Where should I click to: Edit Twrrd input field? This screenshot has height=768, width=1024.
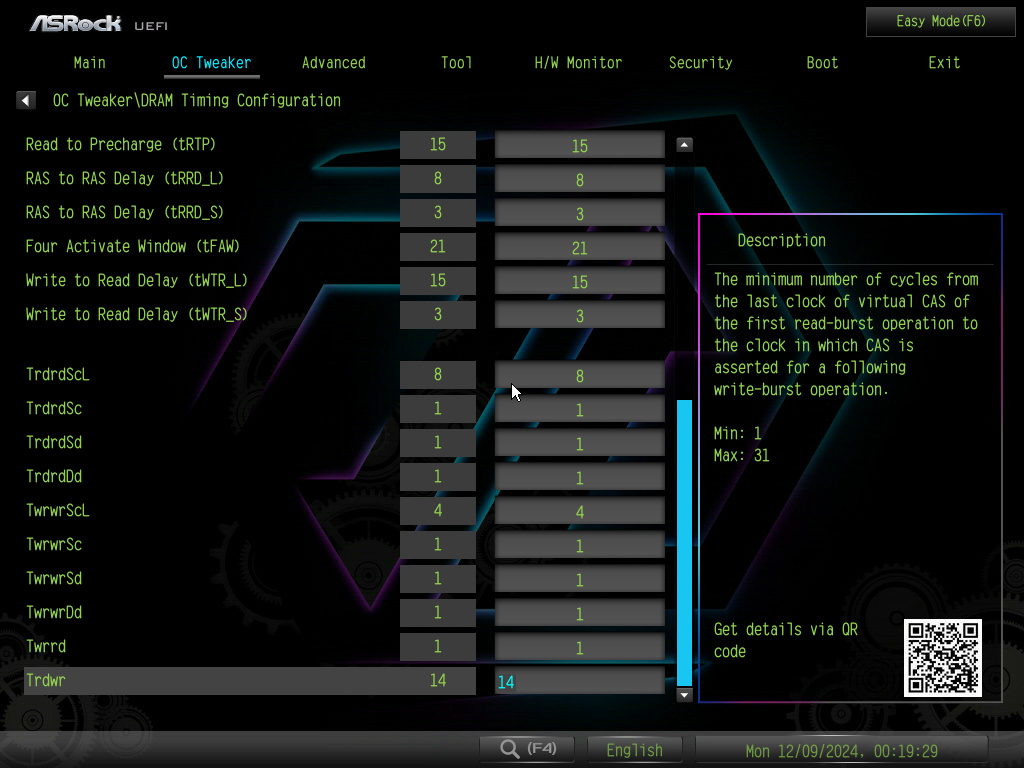(x=579, y=647)
